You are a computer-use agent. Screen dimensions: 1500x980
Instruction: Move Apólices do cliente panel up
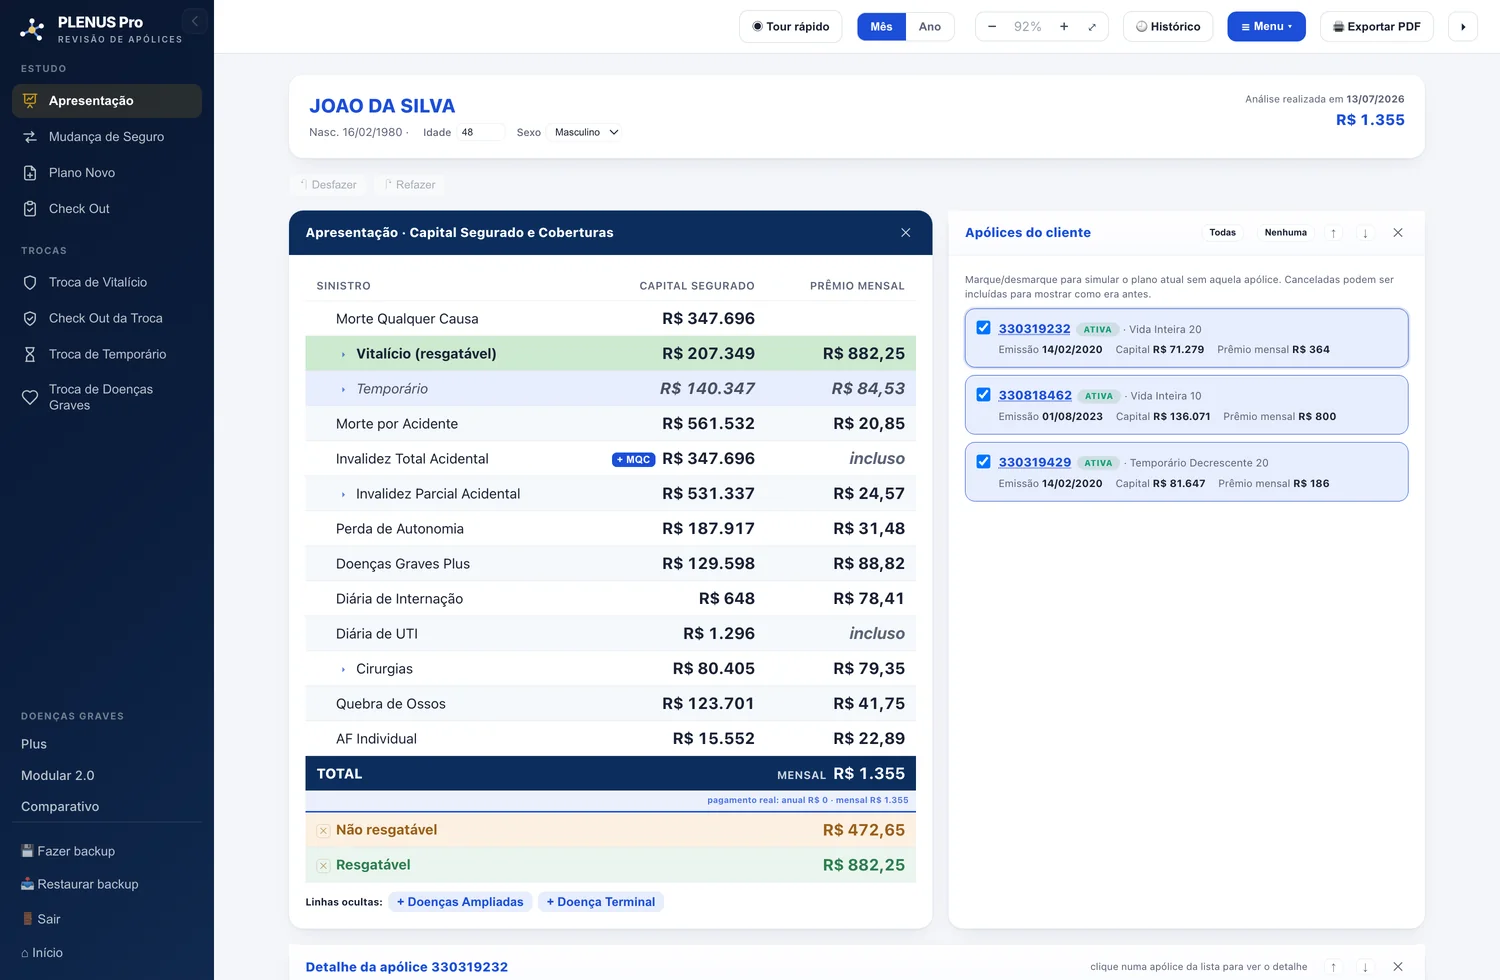(1333, 233)
